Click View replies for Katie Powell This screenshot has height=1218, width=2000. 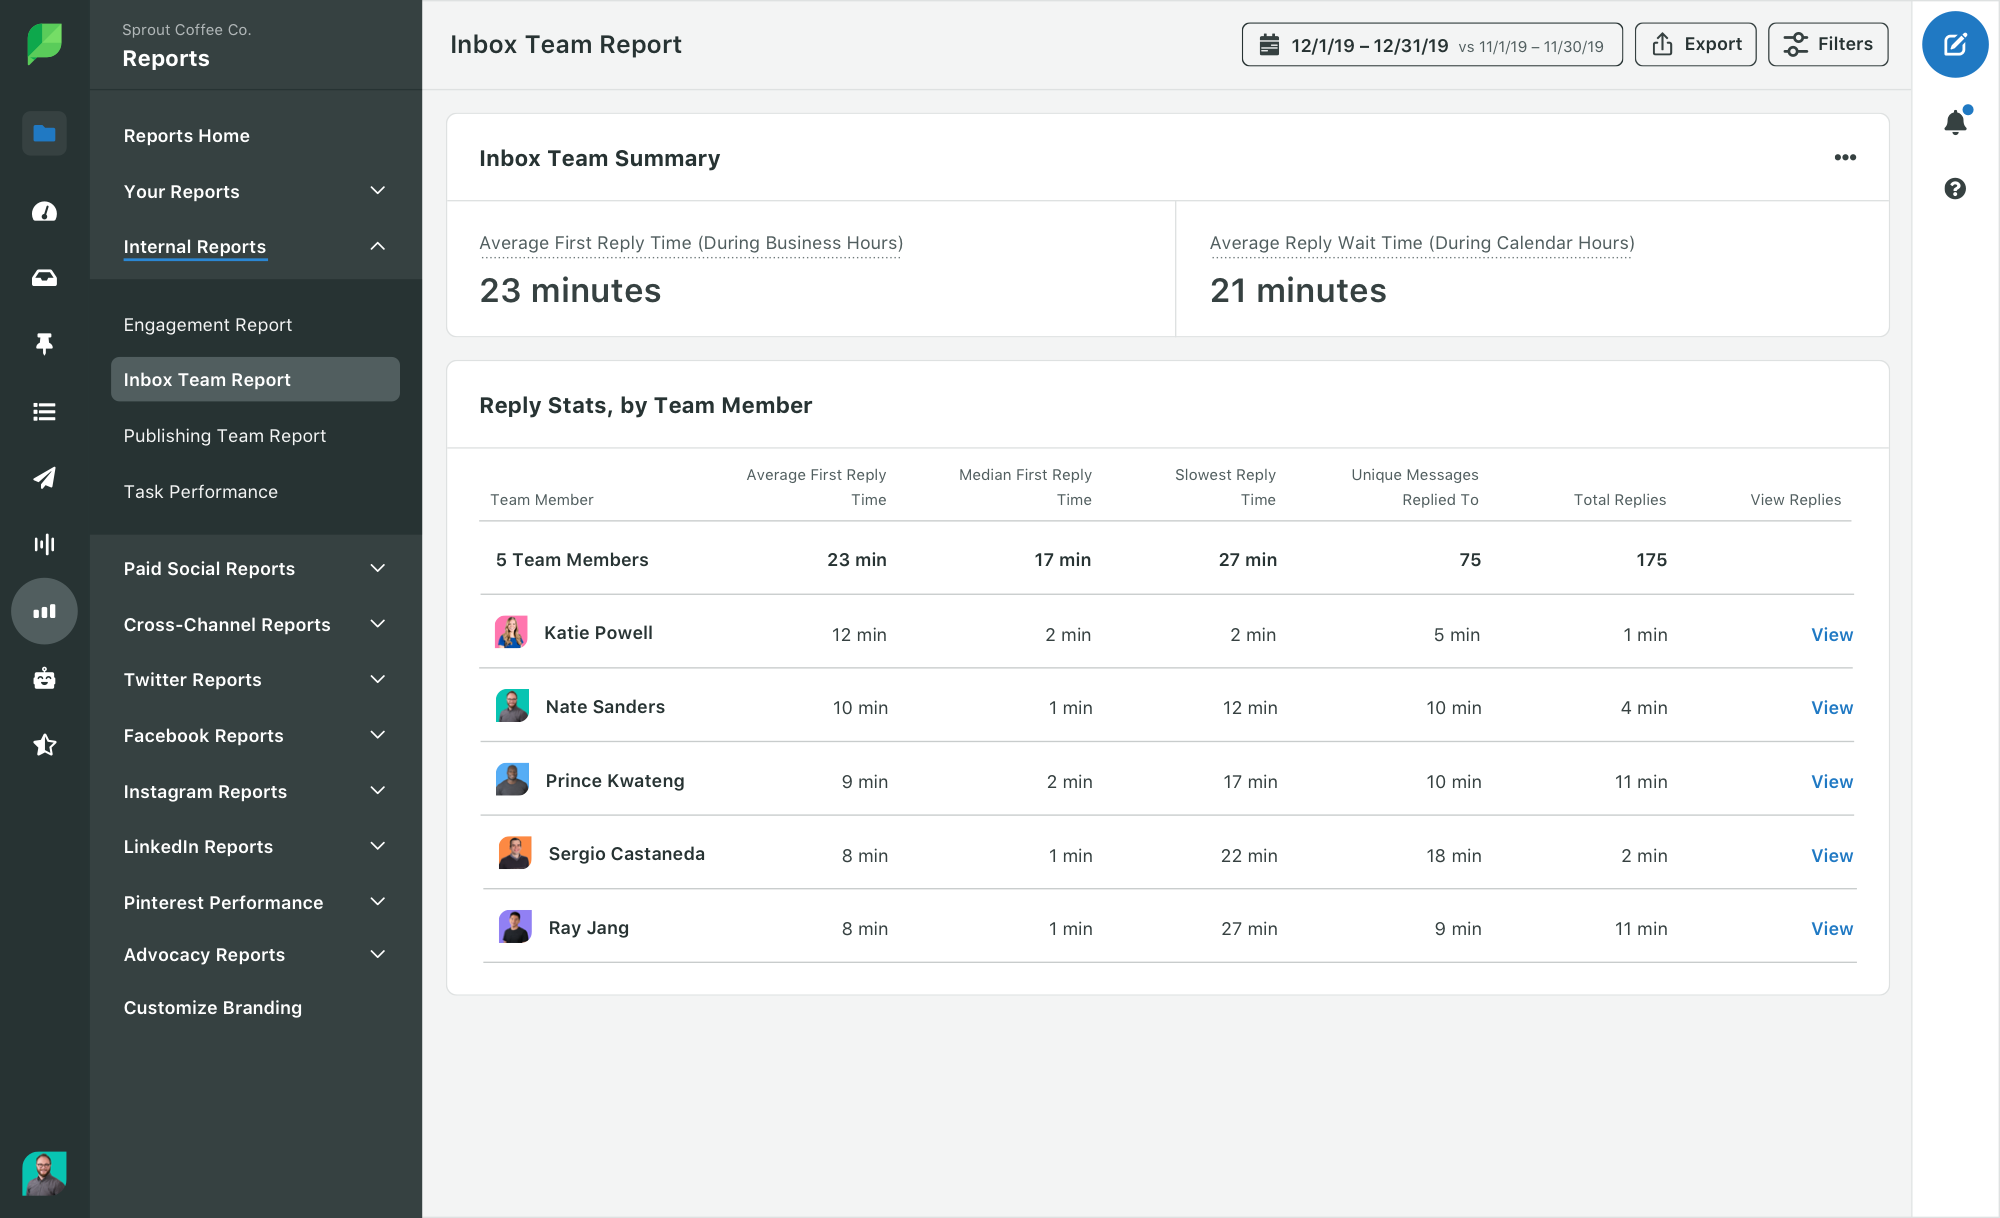[x=1831, y=633]
